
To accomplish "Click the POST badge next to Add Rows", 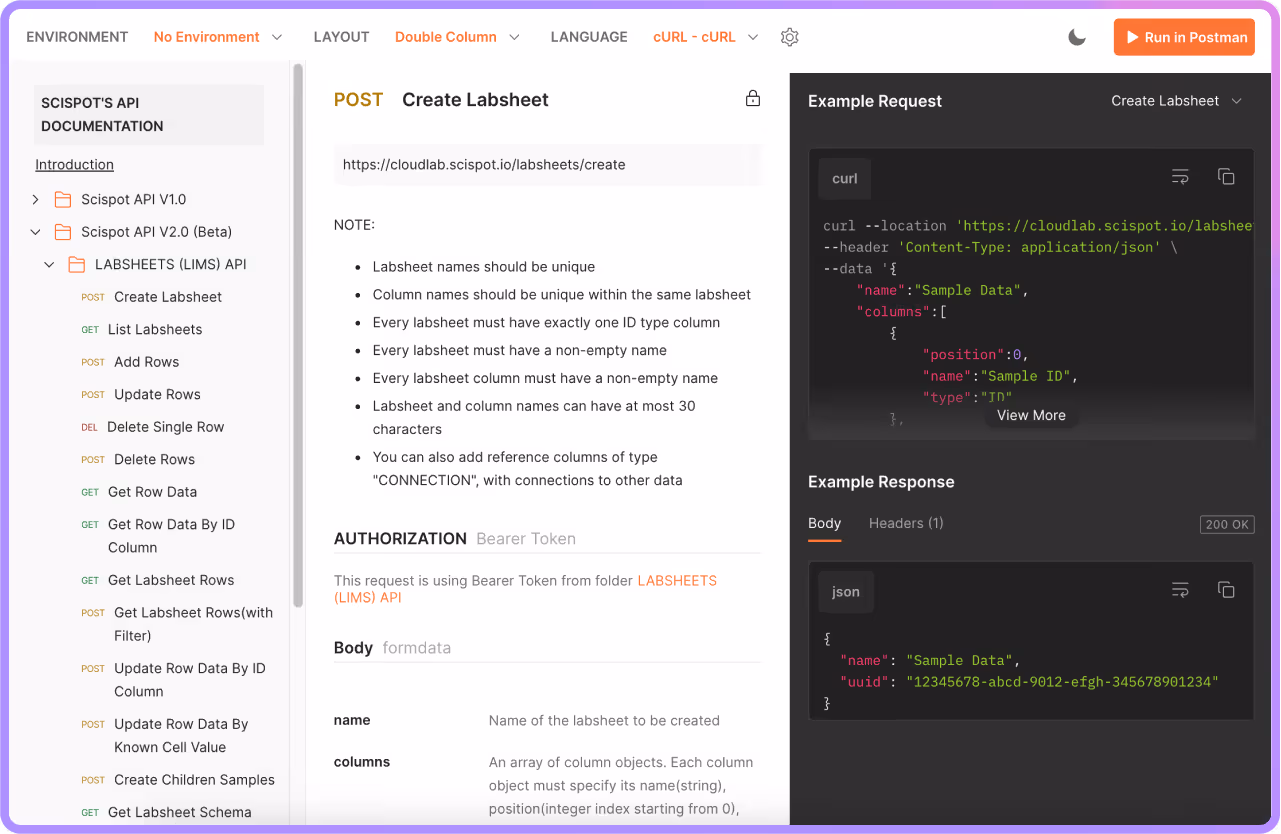I will coord(92,362).
